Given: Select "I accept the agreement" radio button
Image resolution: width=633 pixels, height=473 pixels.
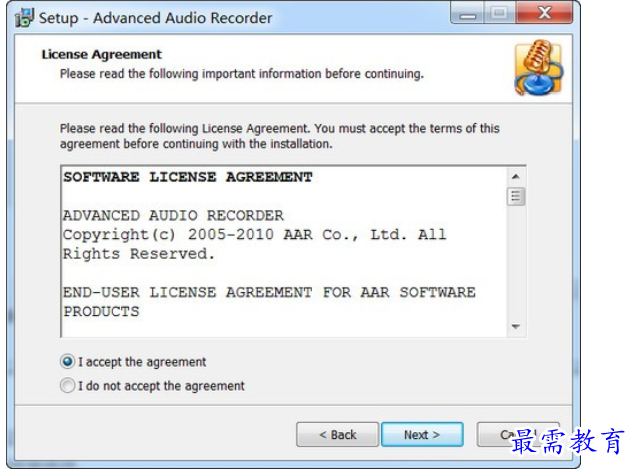Looking at the screenshot, I should pyautogui.click(x=67, y=362).
